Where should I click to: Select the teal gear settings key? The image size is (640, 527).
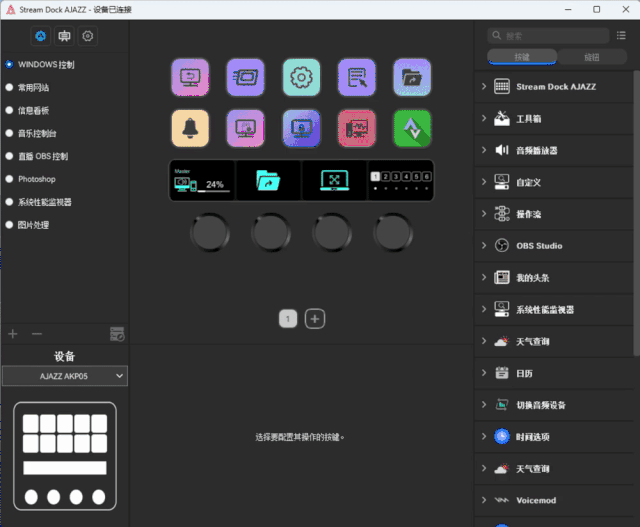(301, 78)
